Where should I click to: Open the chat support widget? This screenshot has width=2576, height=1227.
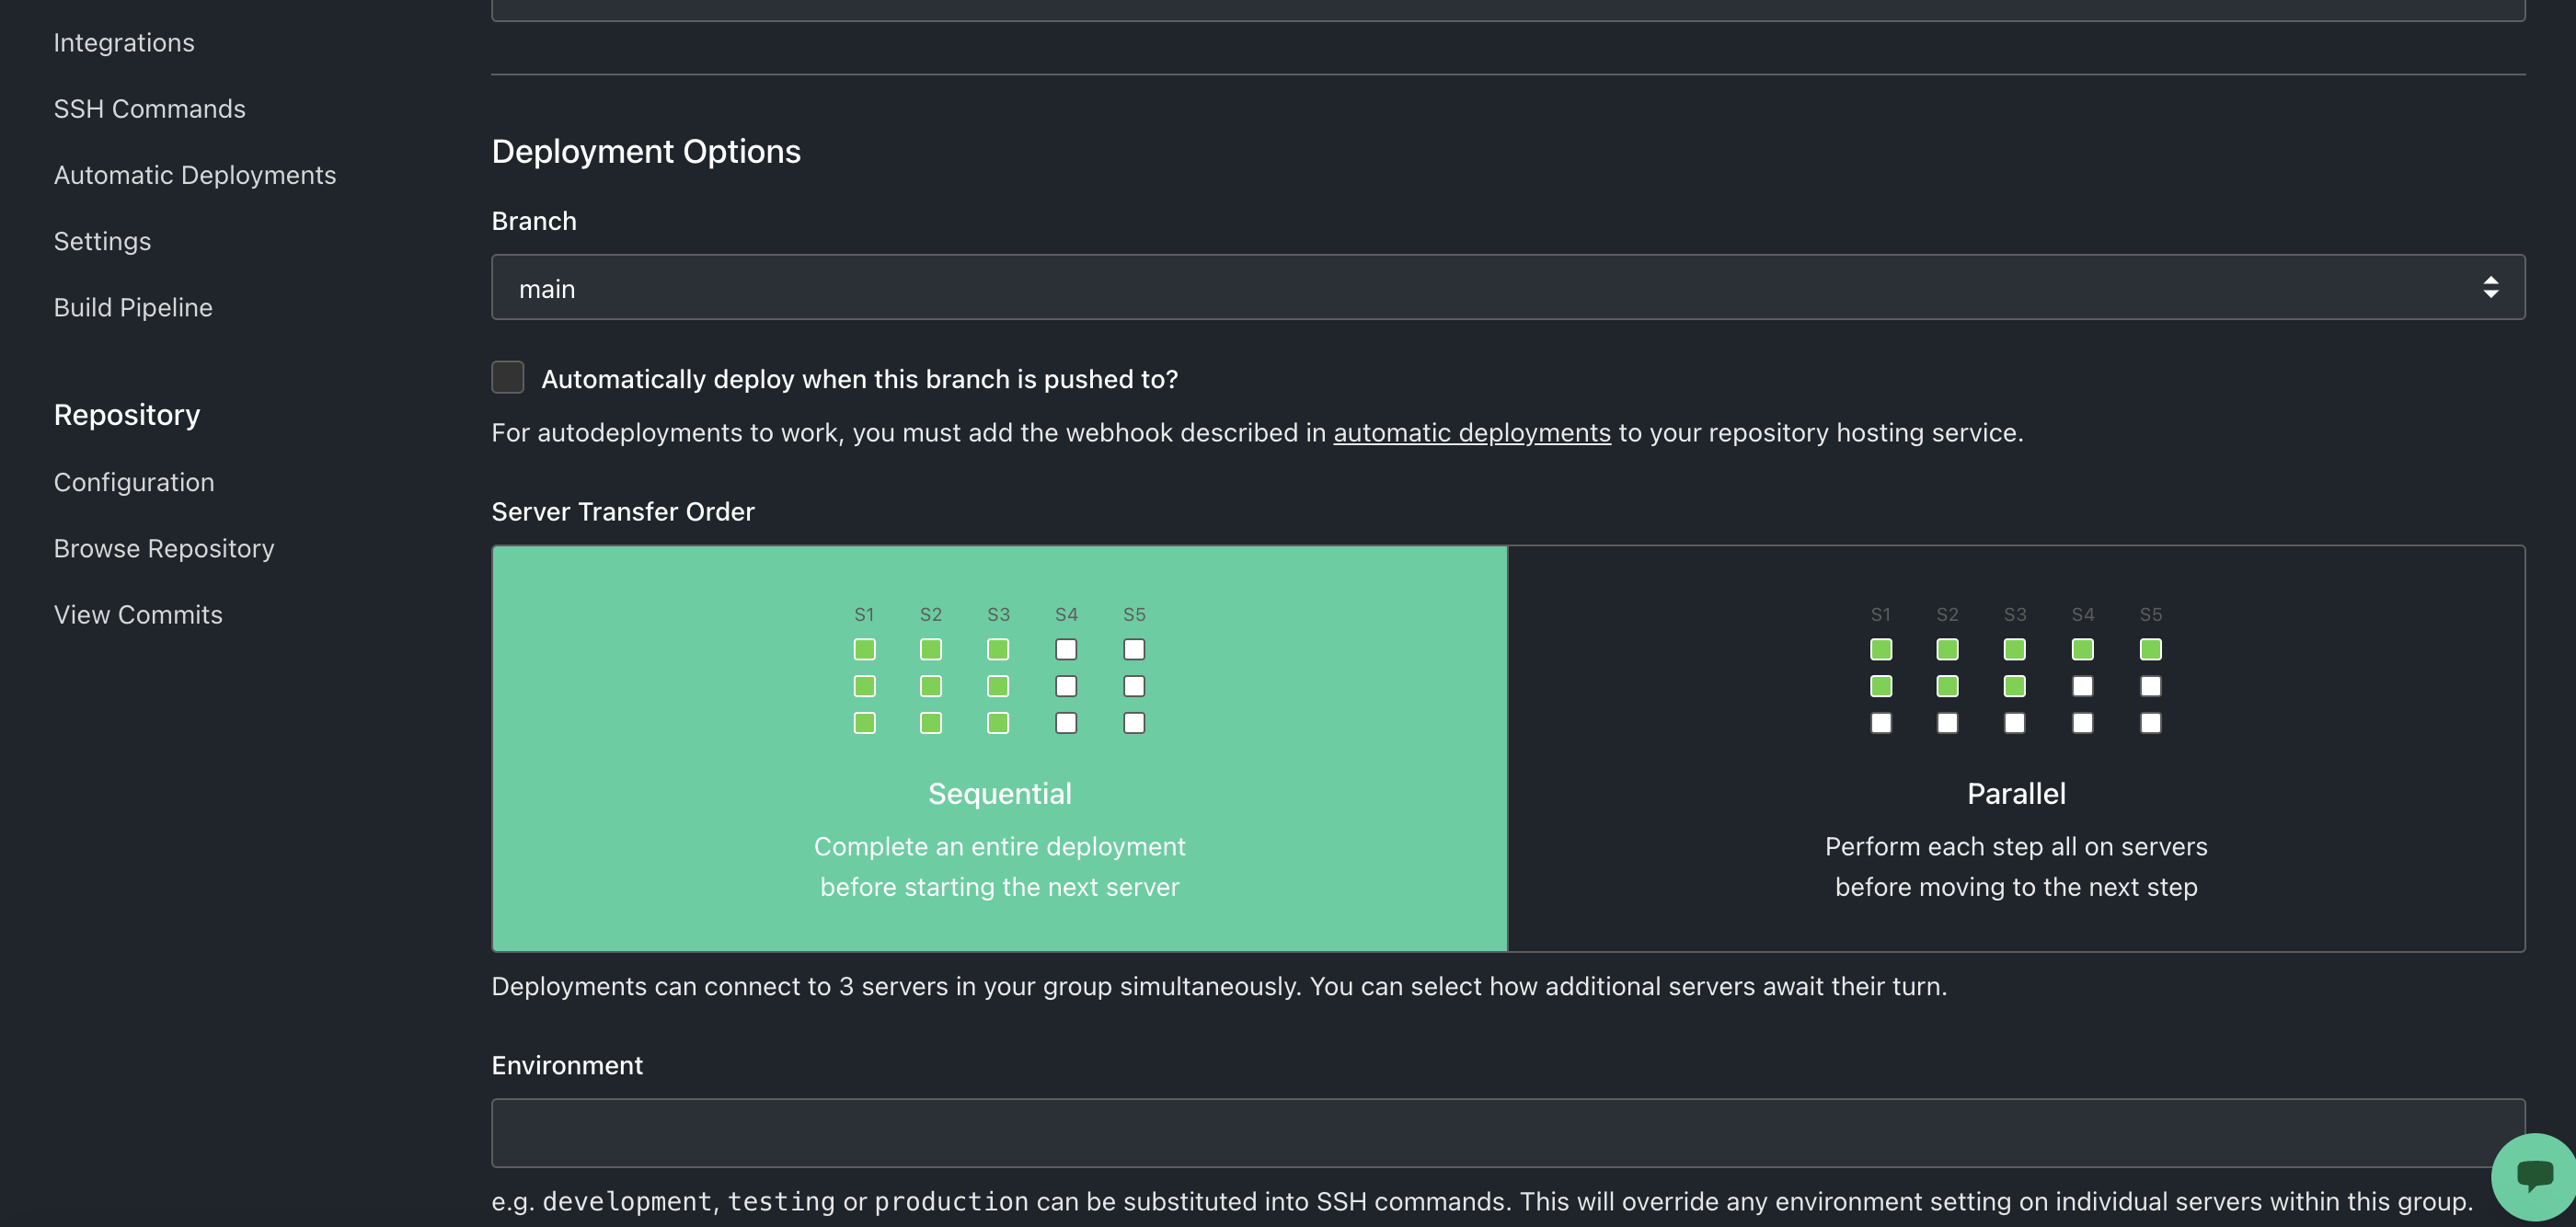pyautogui.click(x=2533, y=1177)
